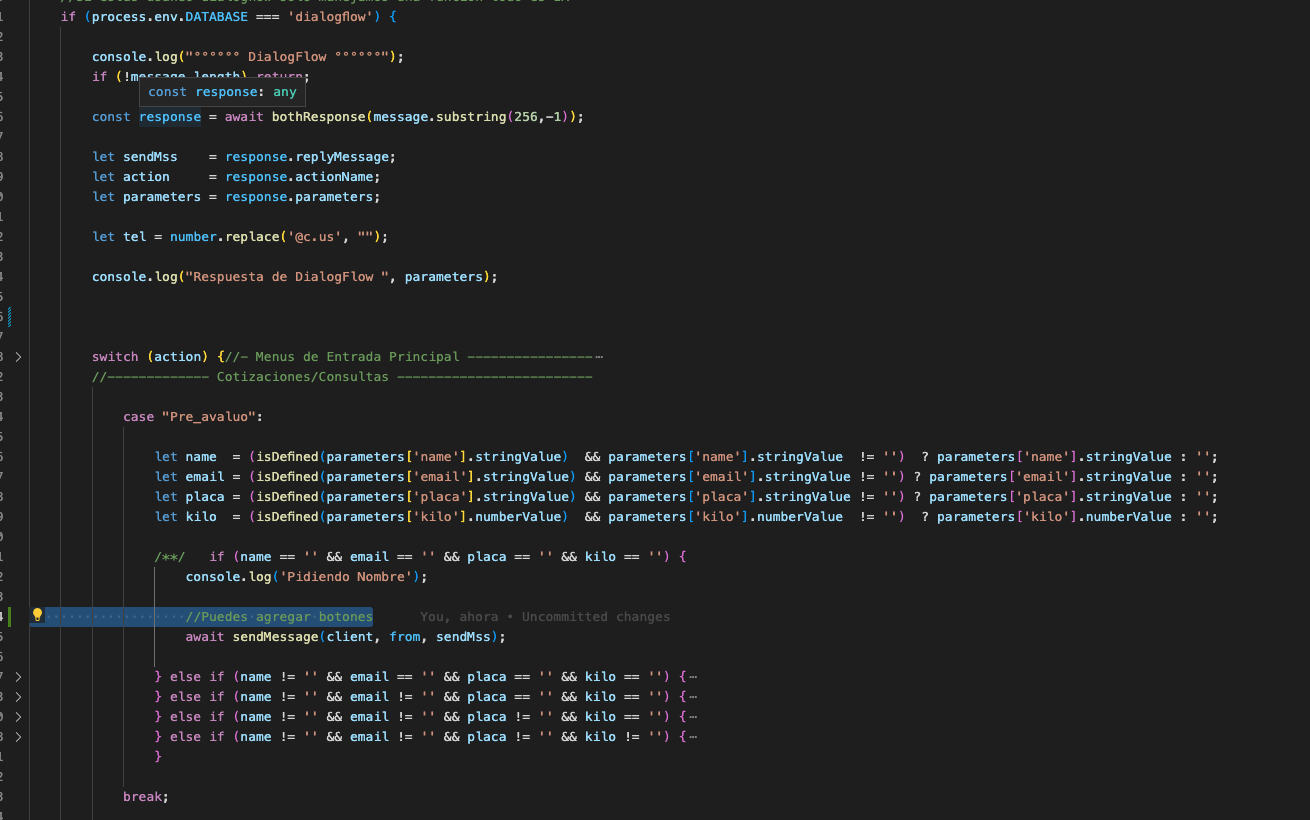The image size is (1310, 820).
Task: Click email in 'let email' declaration
Action: pyautogui.click(x=205, y=477)
